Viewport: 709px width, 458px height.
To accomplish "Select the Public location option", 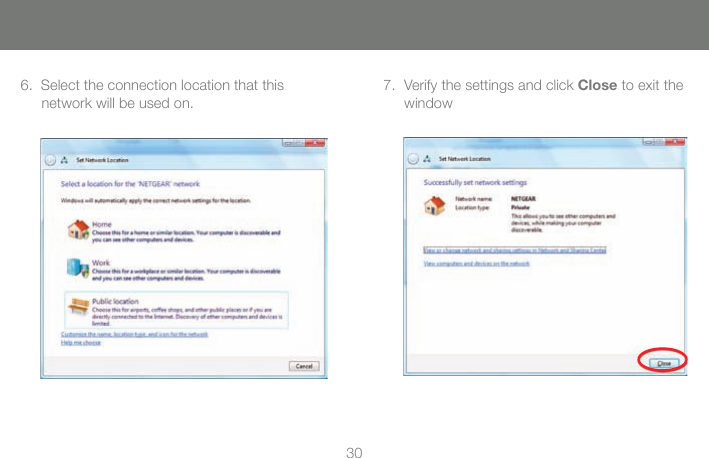I will click(x=176, y=310).
